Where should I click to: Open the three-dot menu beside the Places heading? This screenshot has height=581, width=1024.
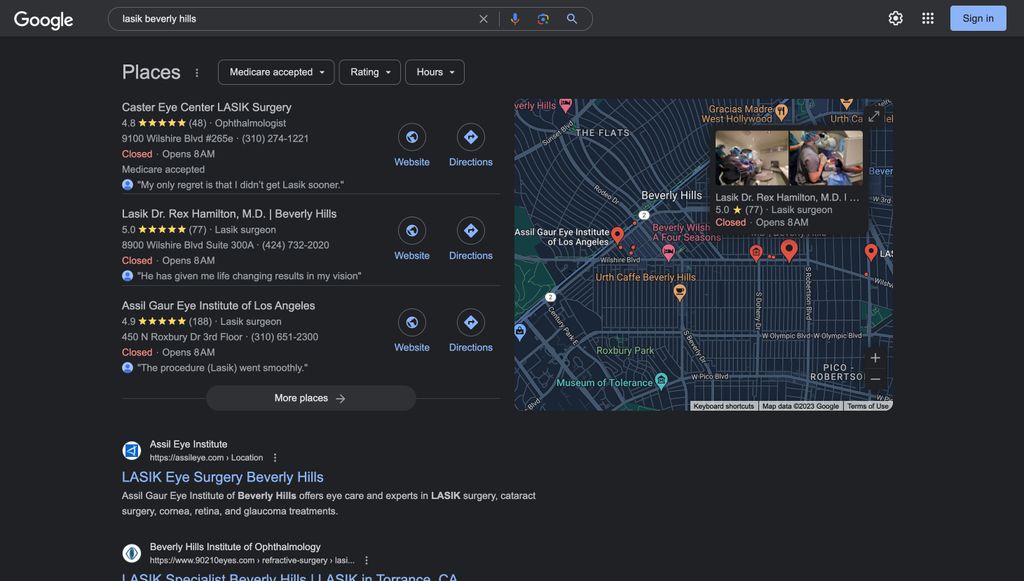pyautogui.click(x=197, y=72)
